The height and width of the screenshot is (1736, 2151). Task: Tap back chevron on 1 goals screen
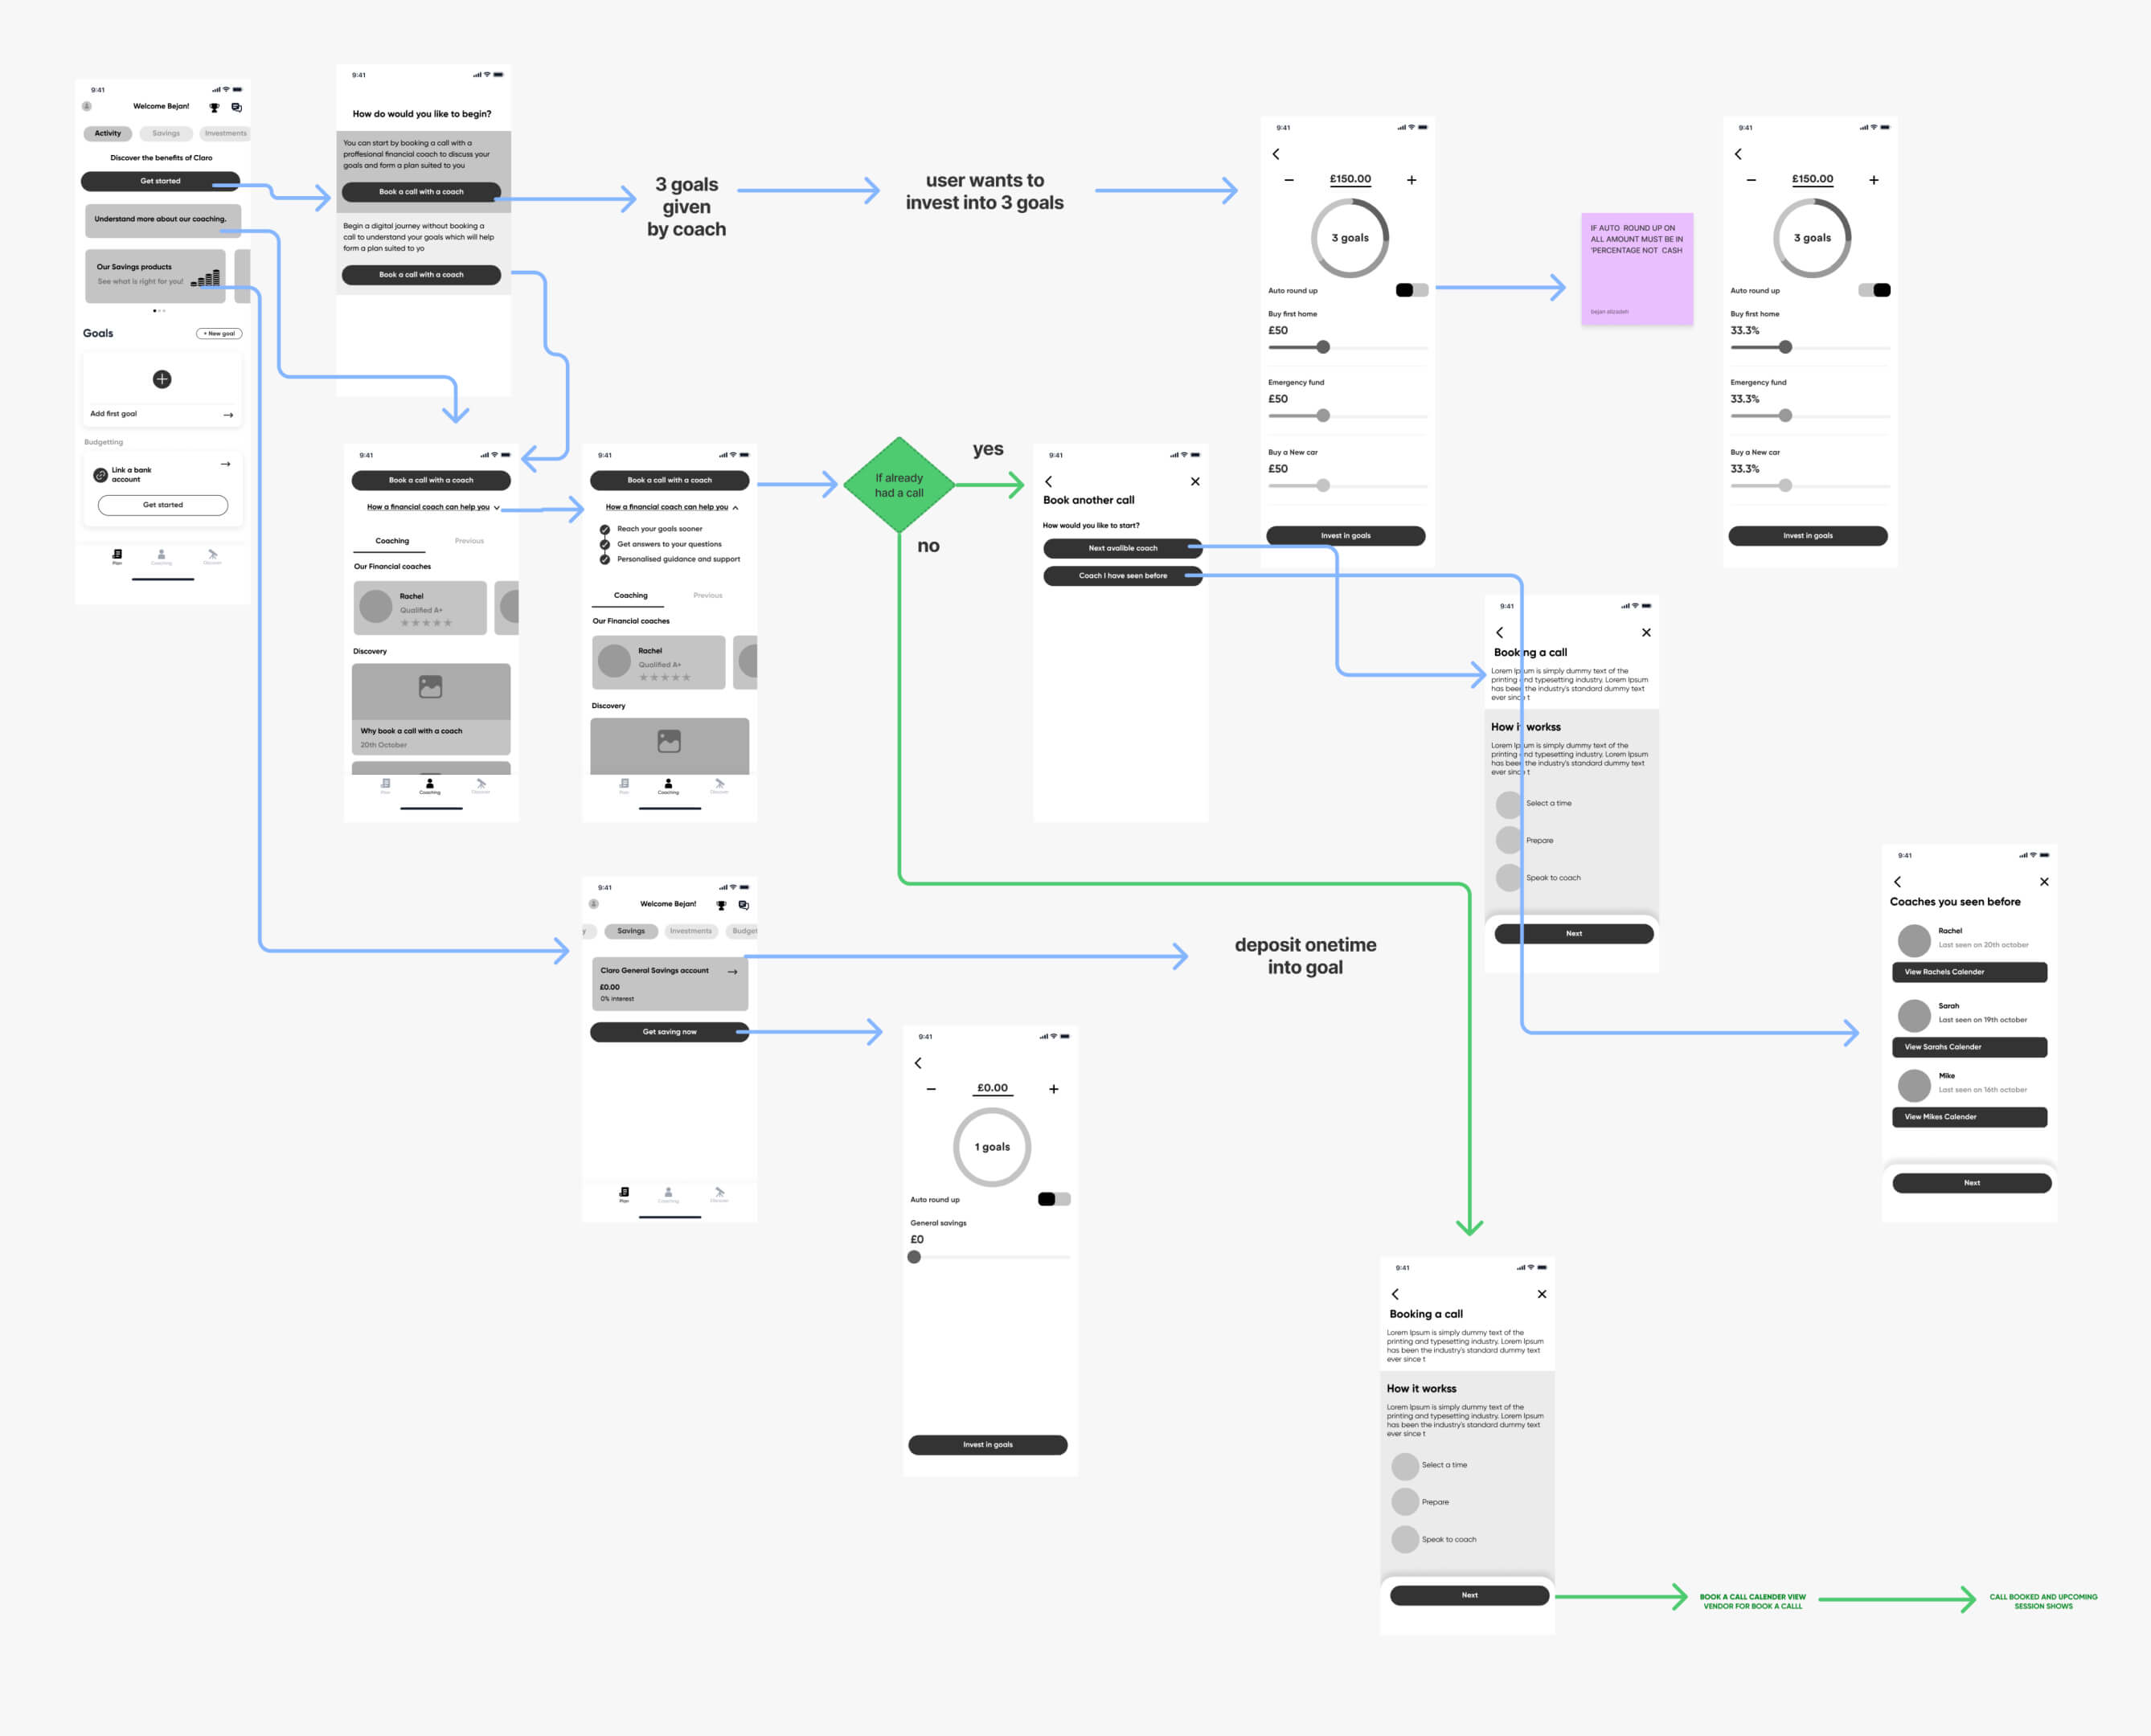918,1063
